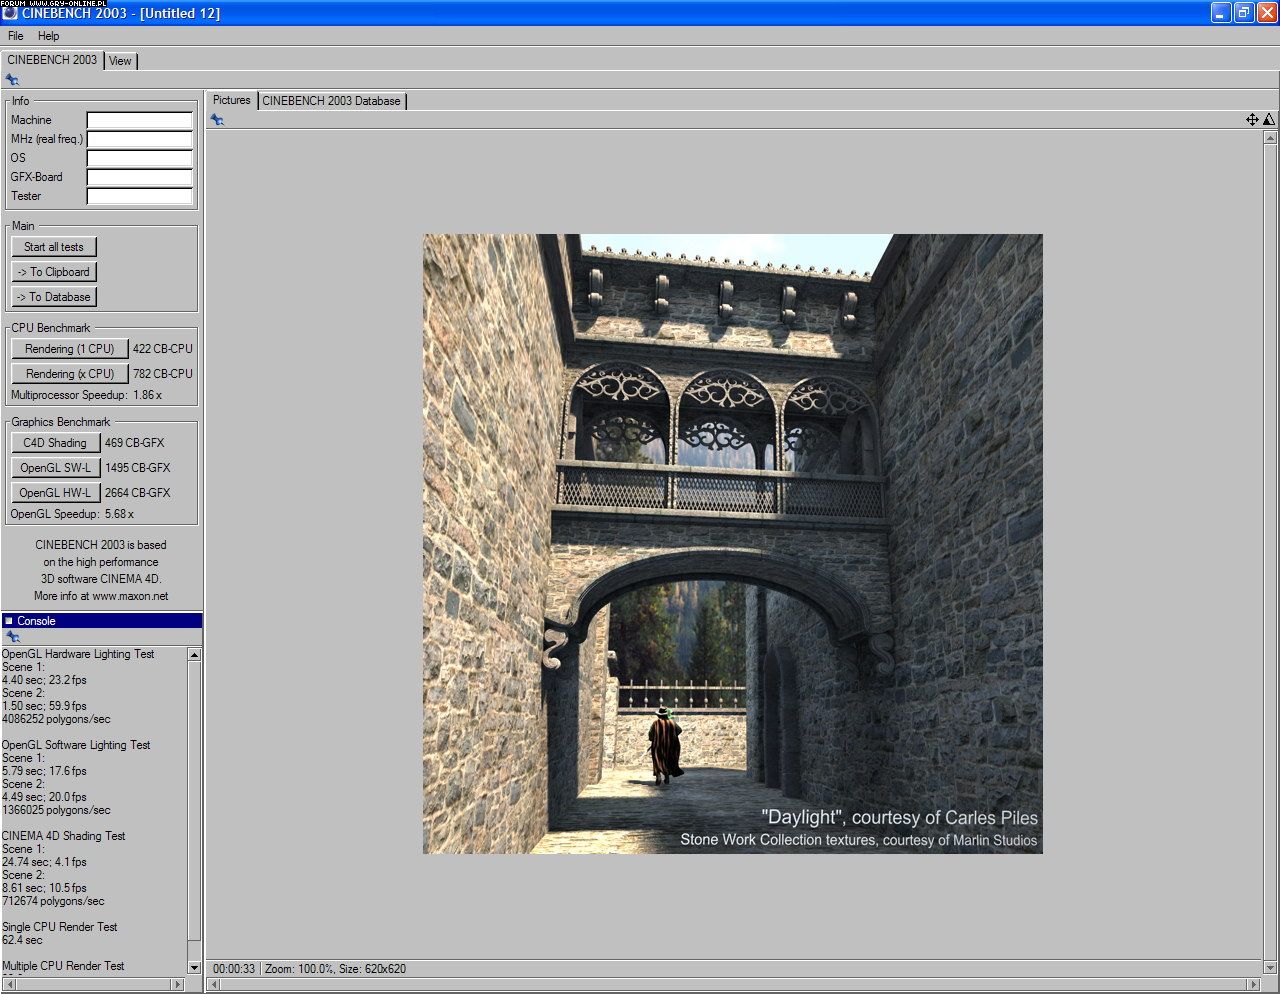The image size is (1280, 994).
Task: Click the pin icon below CINEBENCH 2003 tab
Action: coord(12,80)
